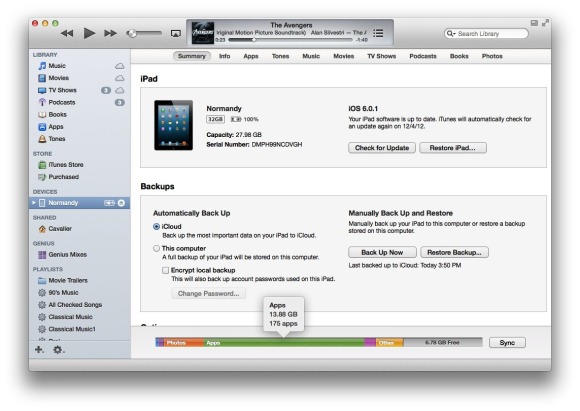Switch to mini player icon
Image resolution: width=580 pixels, height=411 pixels.
pos(534,23)
